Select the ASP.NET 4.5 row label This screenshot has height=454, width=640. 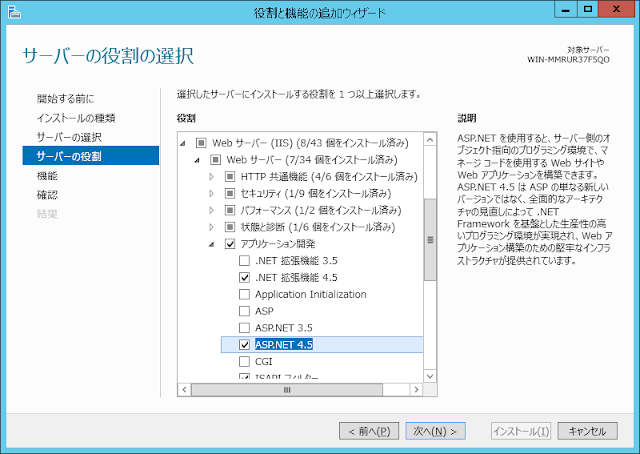284,345
